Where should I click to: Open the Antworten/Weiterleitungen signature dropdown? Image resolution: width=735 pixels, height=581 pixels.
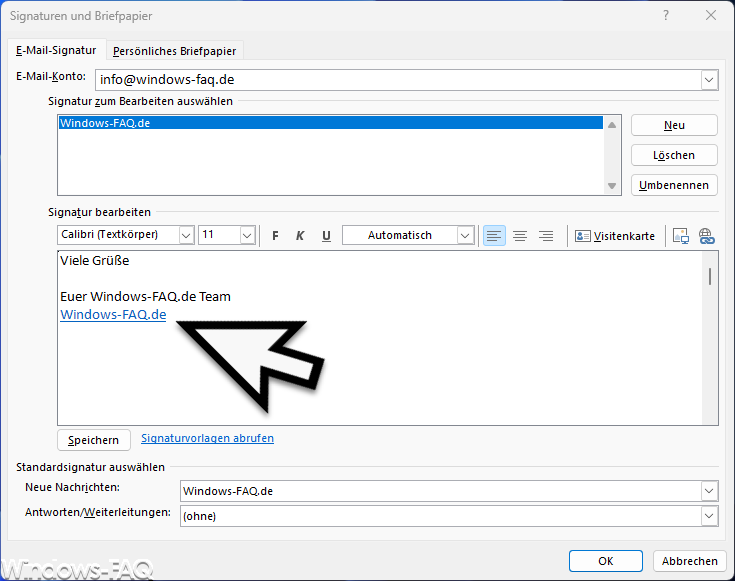pos(709,516)
